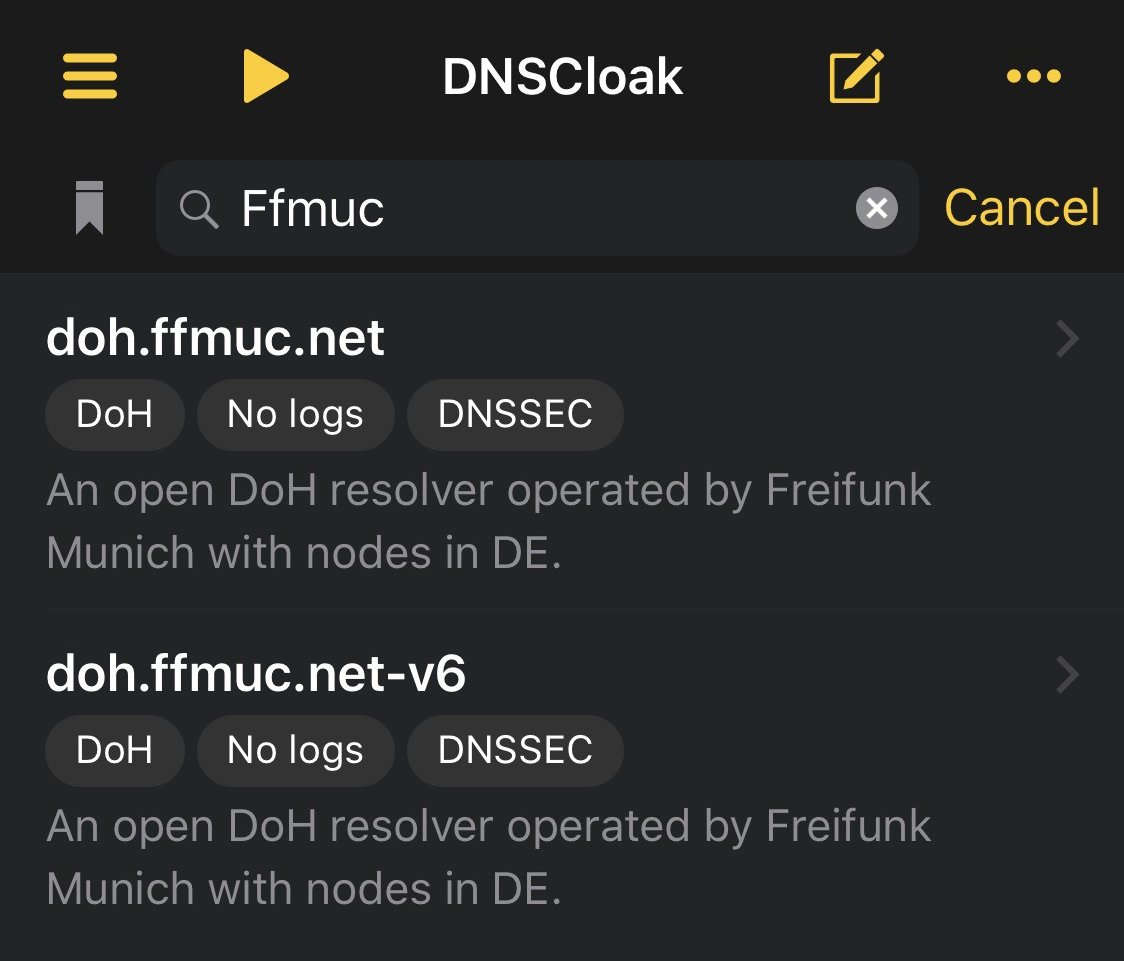Cancel the search
Screen dimensions: 1124x961
click(x=1021, y=208)
